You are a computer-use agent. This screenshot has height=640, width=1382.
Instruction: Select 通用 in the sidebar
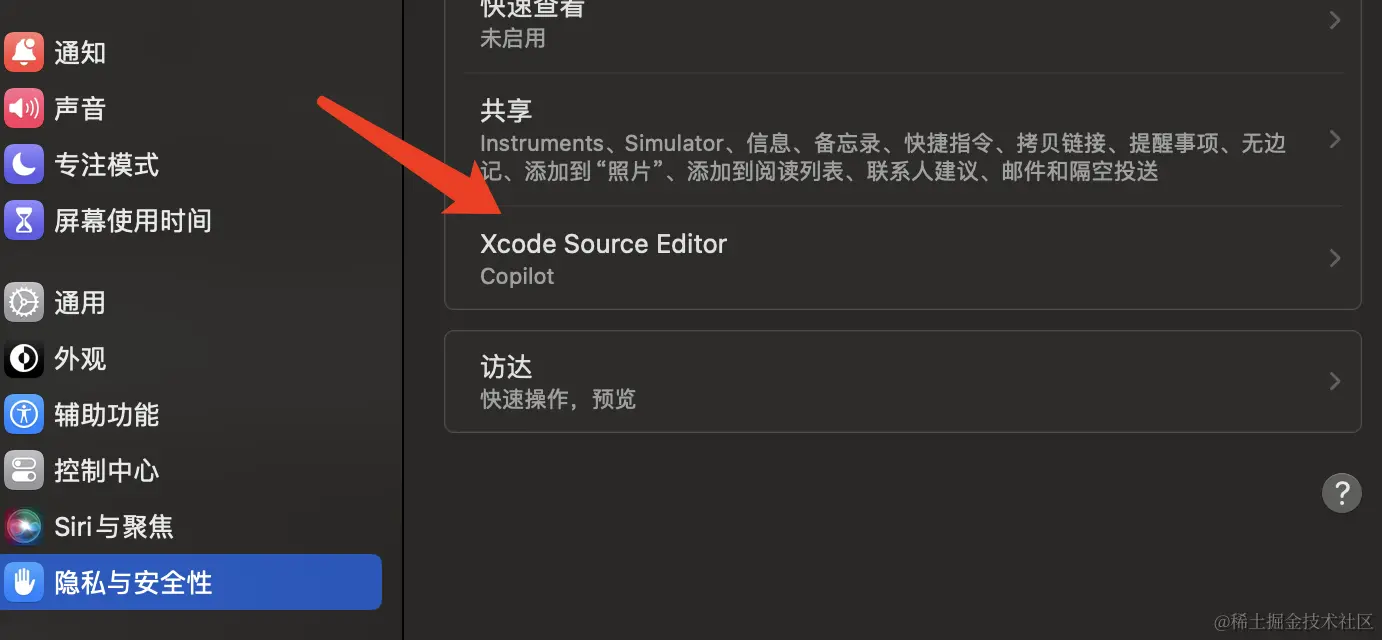[191, 302]
